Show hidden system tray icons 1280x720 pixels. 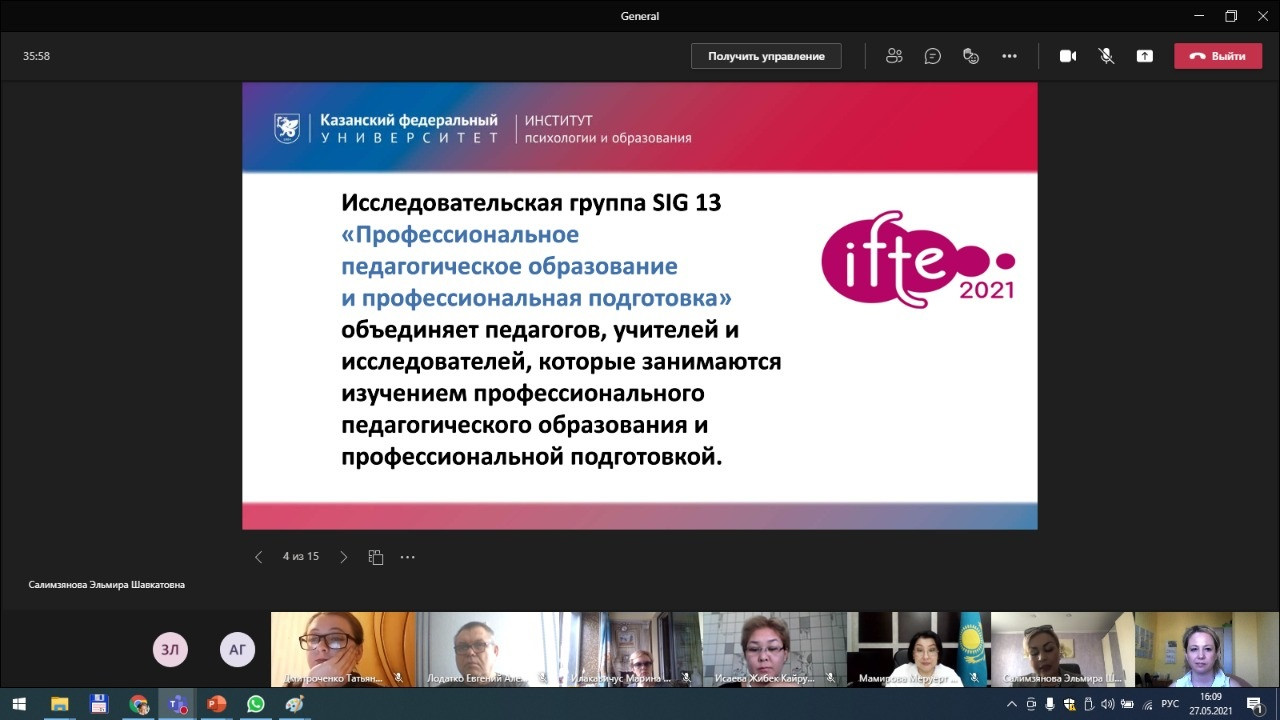point(1013,704)
